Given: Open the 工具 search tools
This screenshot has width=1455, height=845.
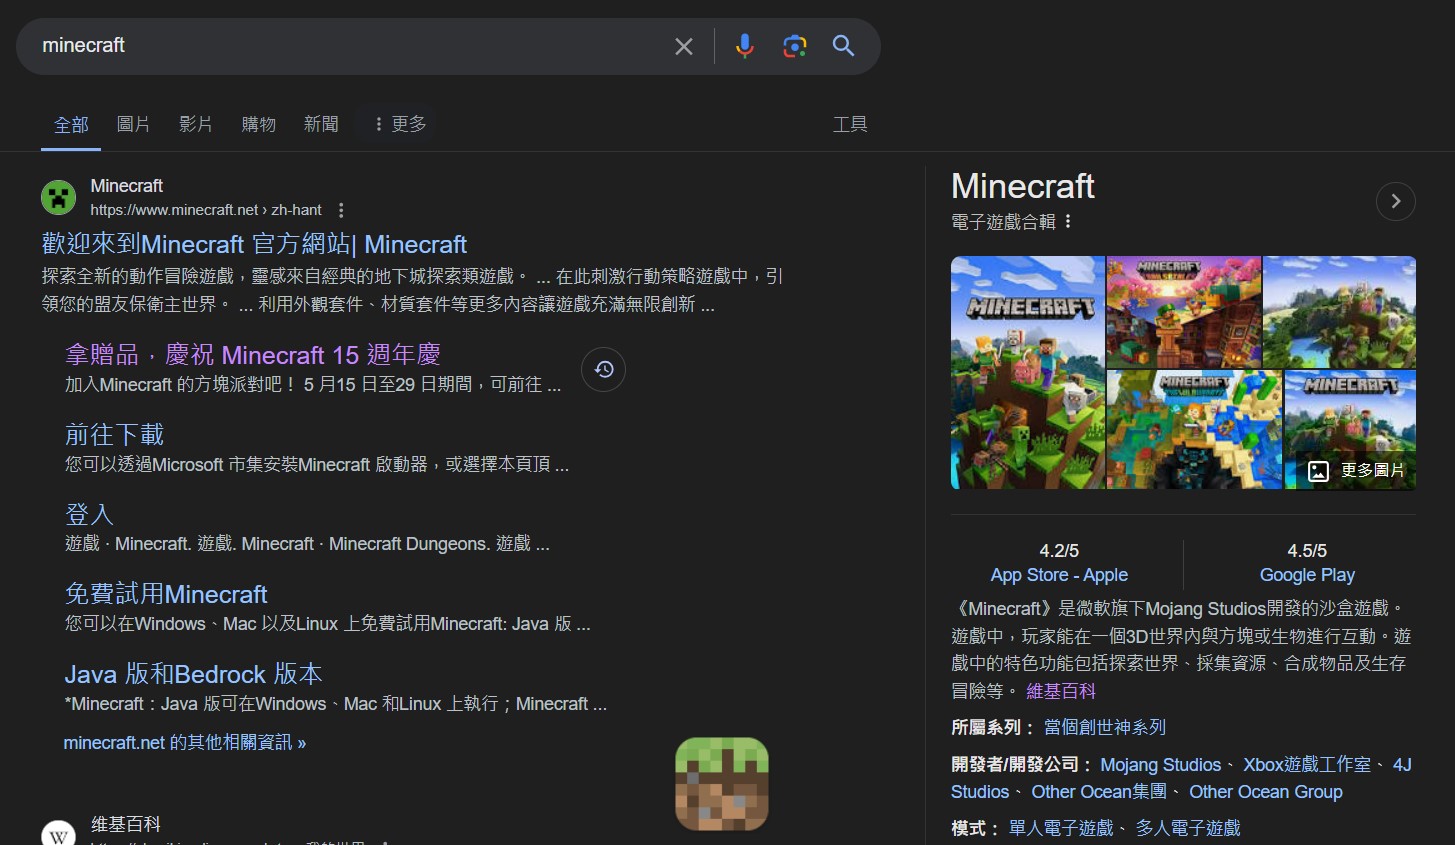Looking at the screenshot, I should point(850,124).
